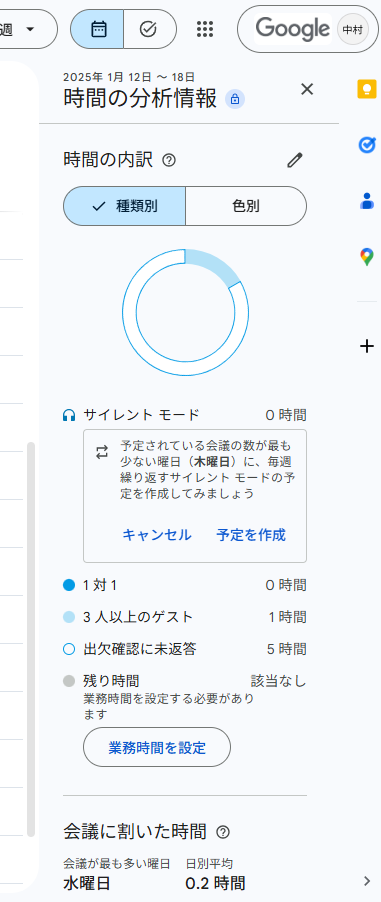The height and width of the screenshot is (902, 381).
Task: Edit 時間の内訳 with pencil icon
Action: point(295,160)
